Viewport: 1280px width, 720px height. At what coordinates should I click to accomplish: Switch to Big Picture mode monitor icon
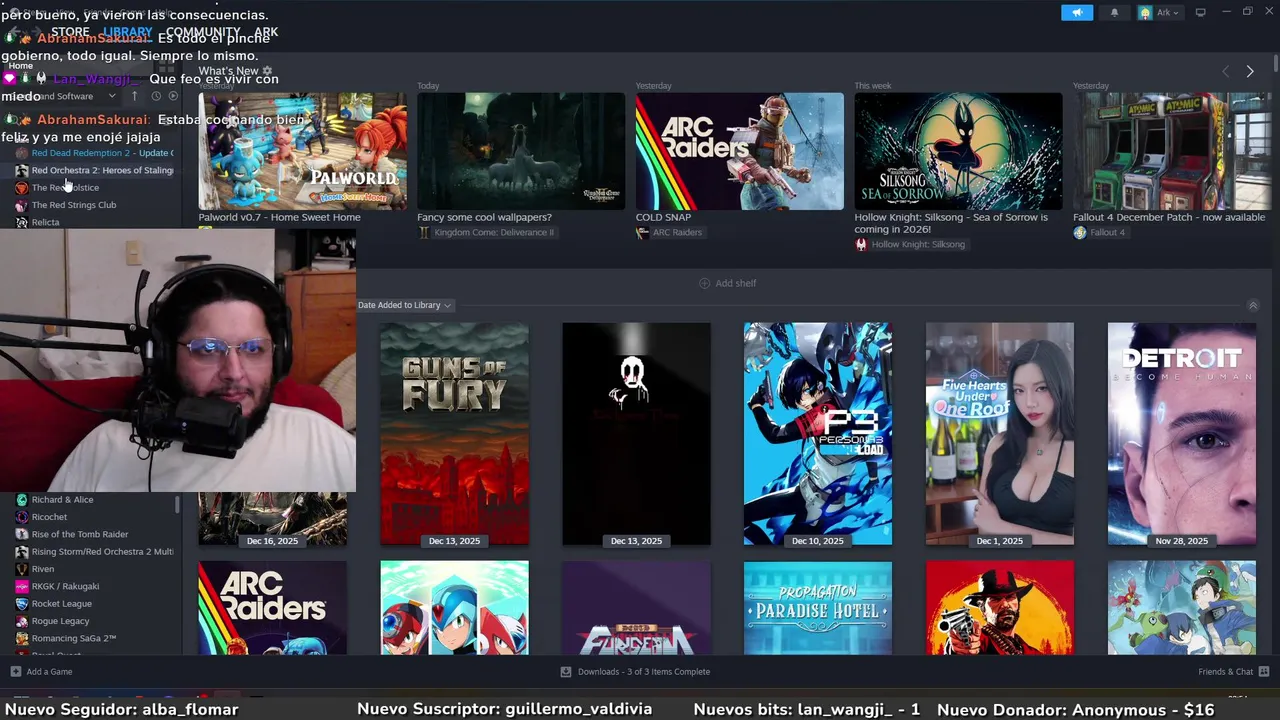pos(1201,13)
